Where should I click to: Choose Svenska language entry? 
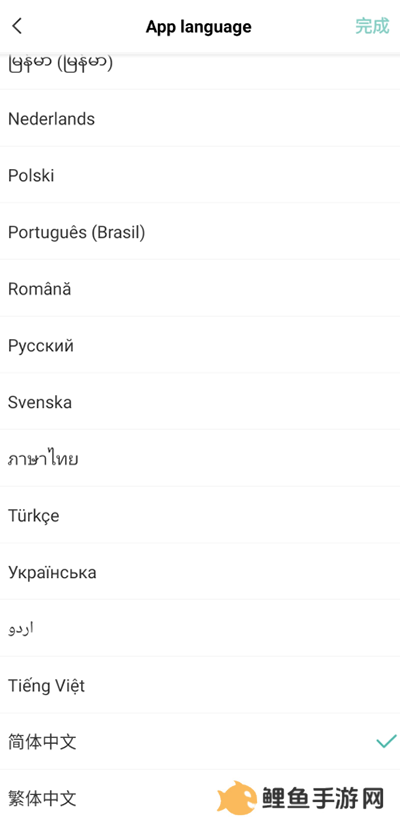(x=200, y=402)
